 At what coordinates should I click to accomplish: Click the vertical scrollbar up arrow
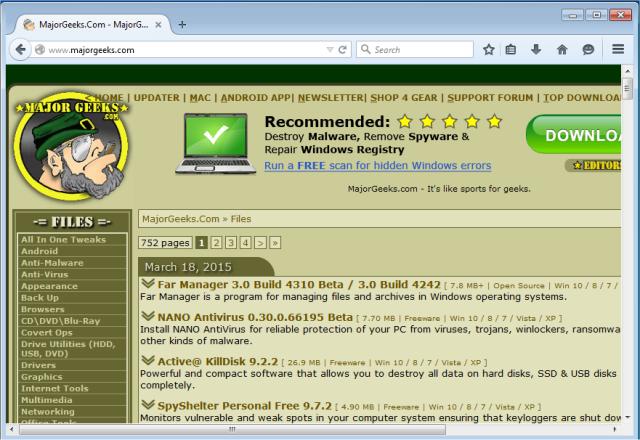point(627,71)
